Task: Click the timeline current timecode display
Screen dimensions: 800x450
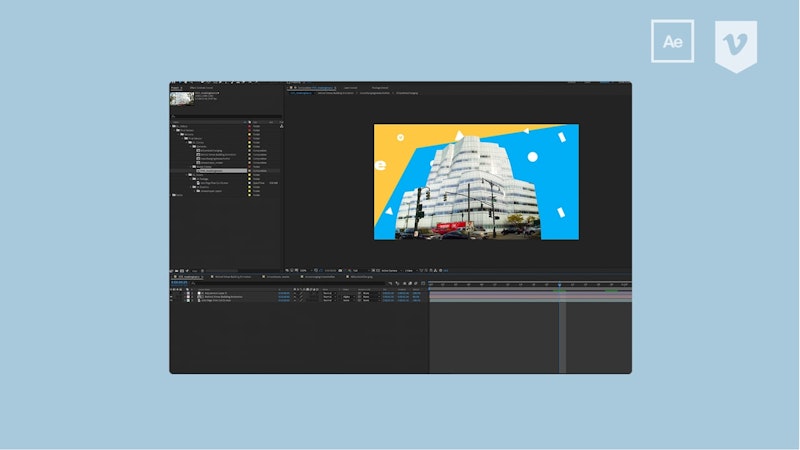Action: [x=182, y=283]
